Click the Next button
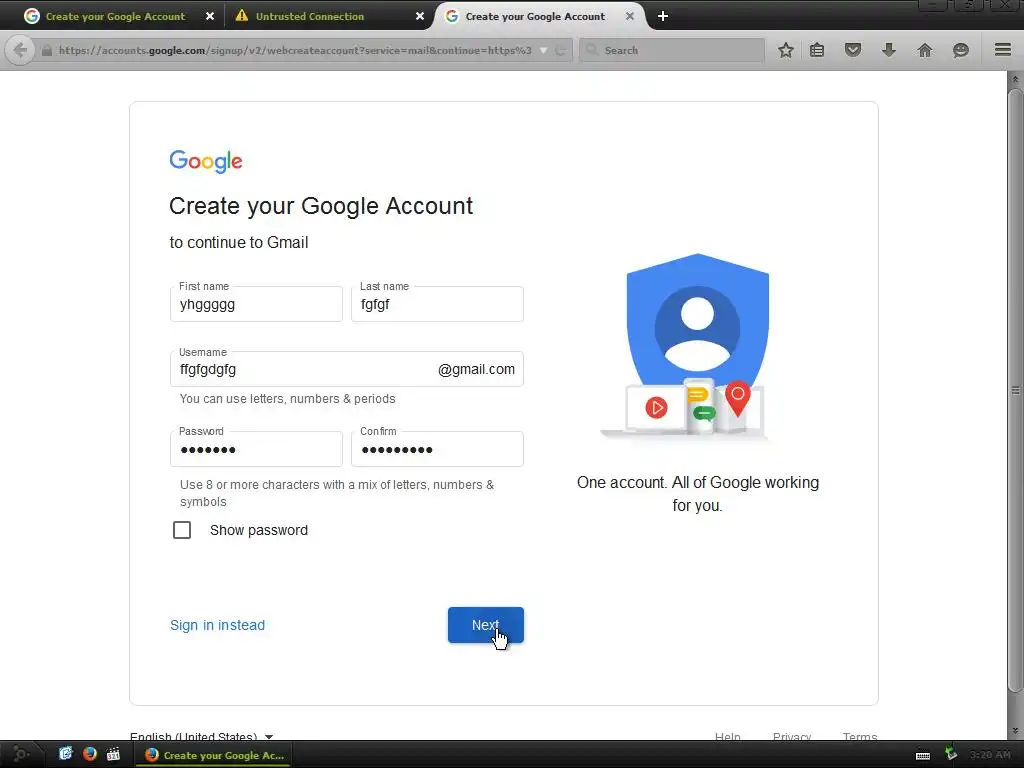The width and height of the screenshot is (1024, 768). [x=485, y=625]
